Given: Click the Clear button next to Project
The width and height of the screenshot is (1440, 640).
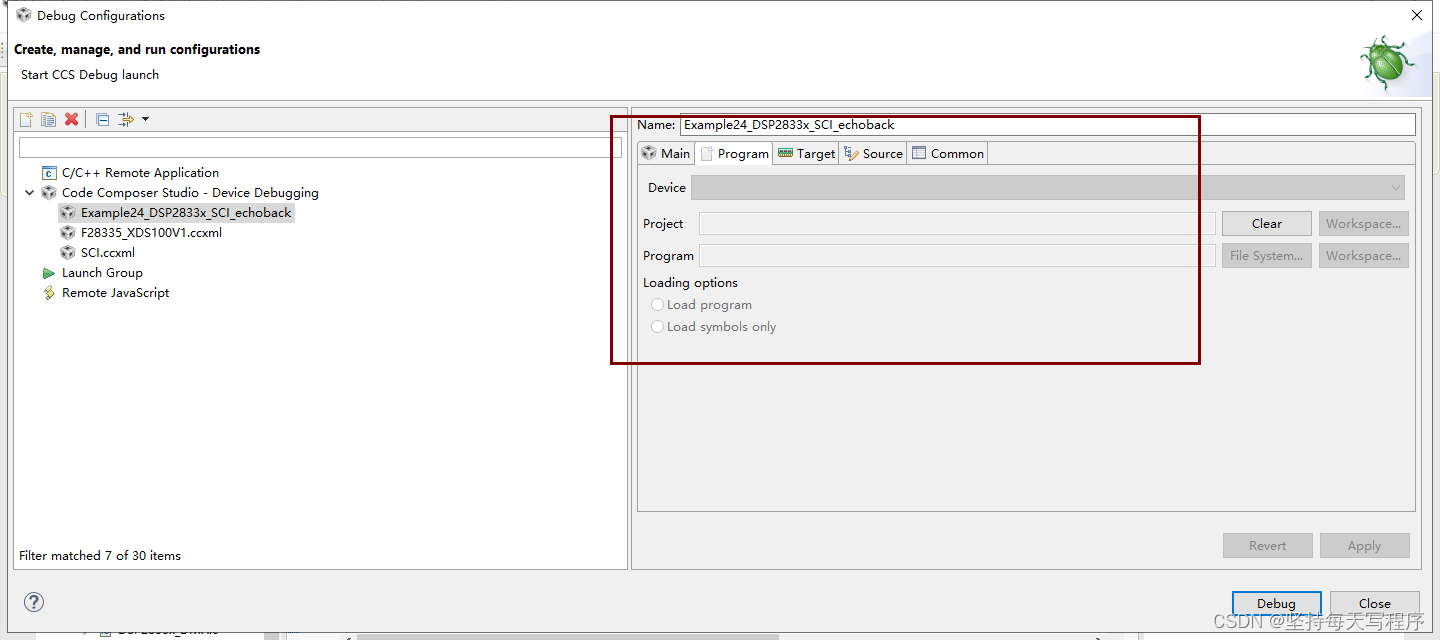Looking at the screenshot, I should [x=1266, y=223].
